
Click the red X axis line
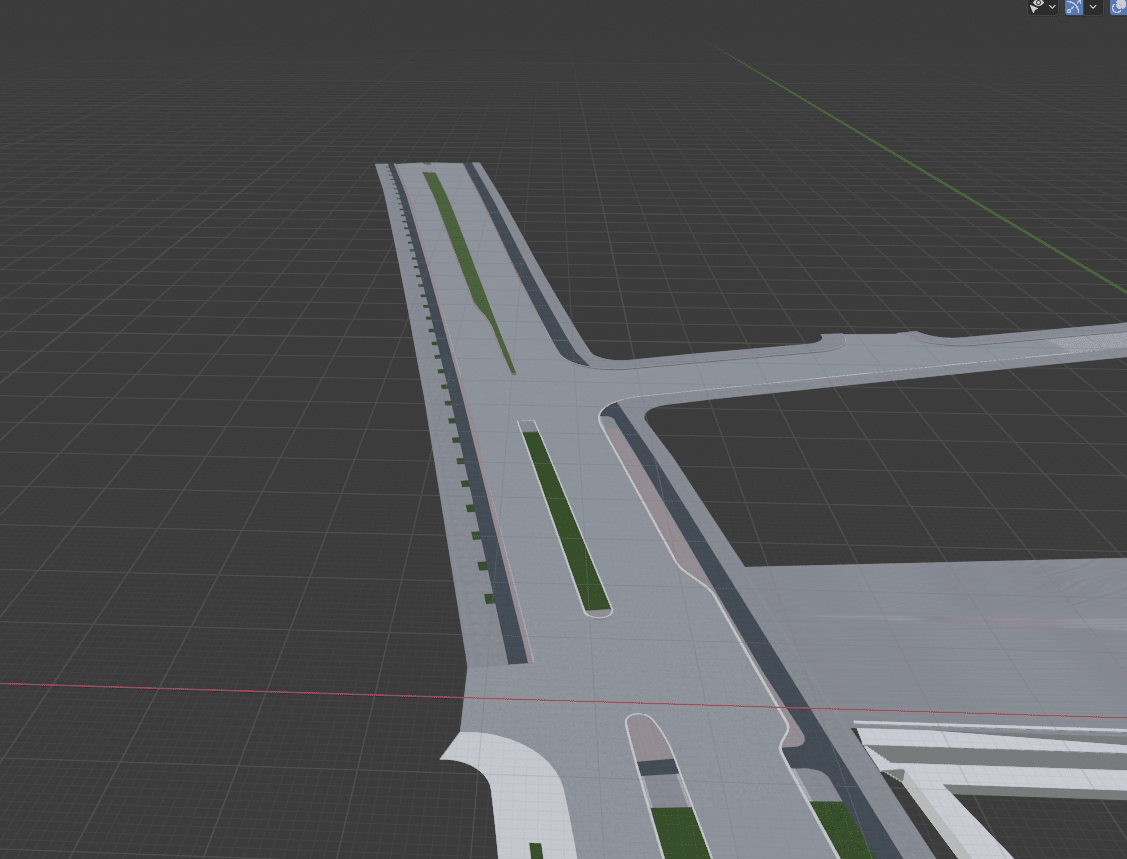pyautogui.click(x=200, y=688)
